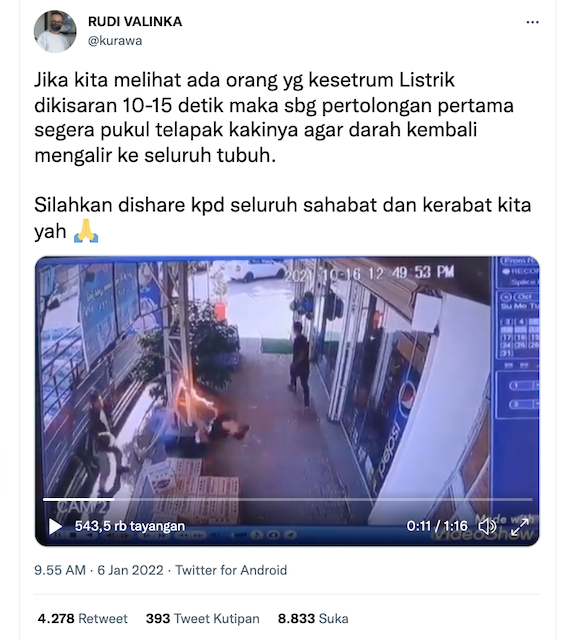
Task: Click the 543,5 rb tayangan view count
Action: tap(130, 526)
